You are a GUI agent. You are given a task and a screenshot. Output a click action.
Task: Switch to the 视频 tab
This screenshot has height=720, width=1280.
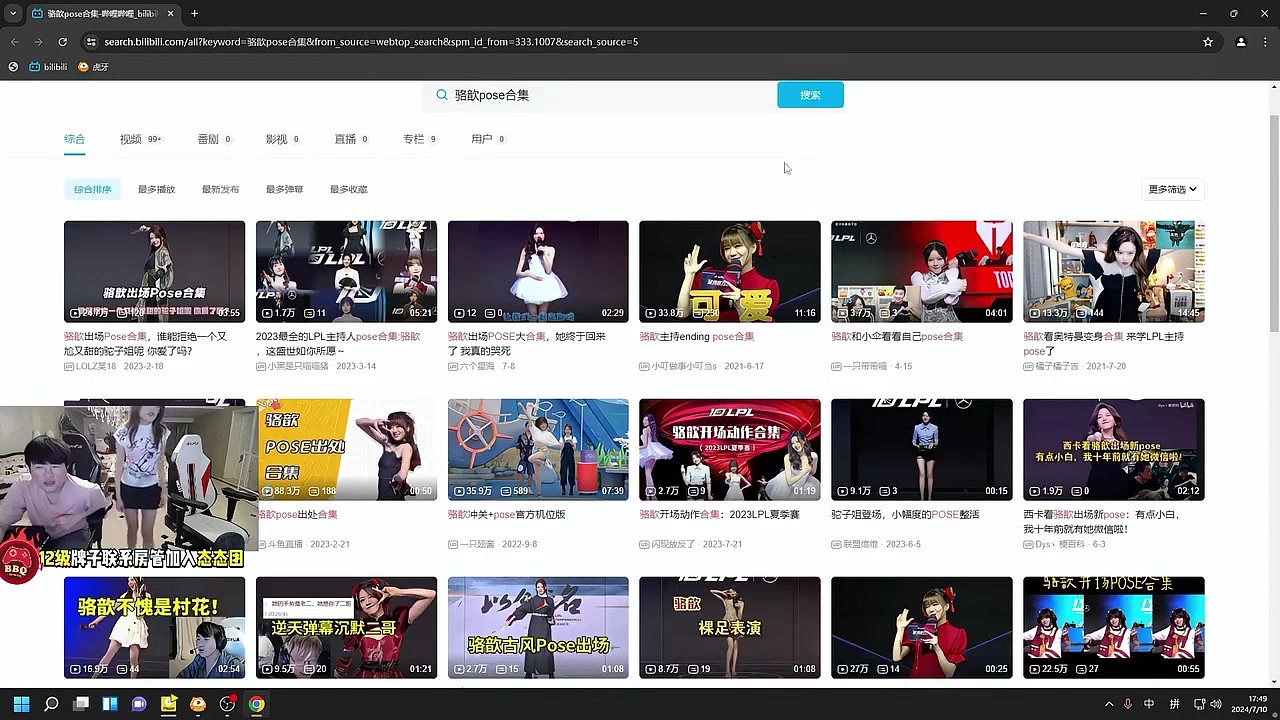(140, 139)
